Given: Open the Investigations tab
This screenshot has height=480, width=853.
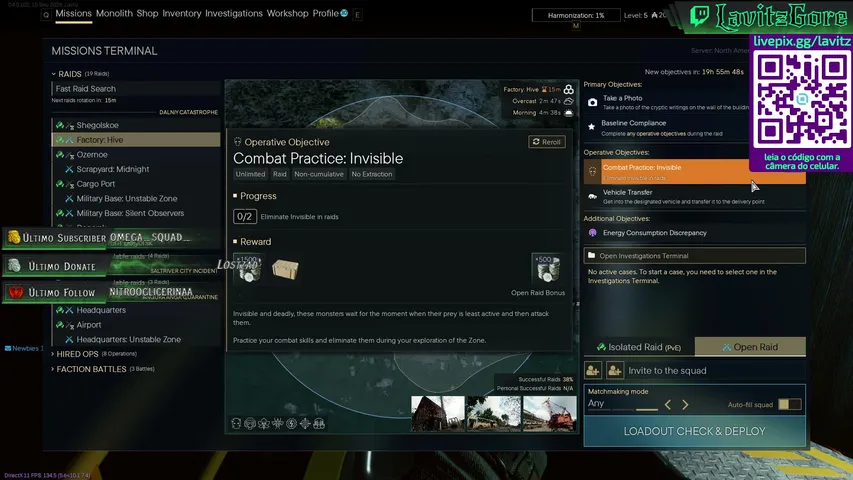Looking at the screenshot, I should (234, 14).
